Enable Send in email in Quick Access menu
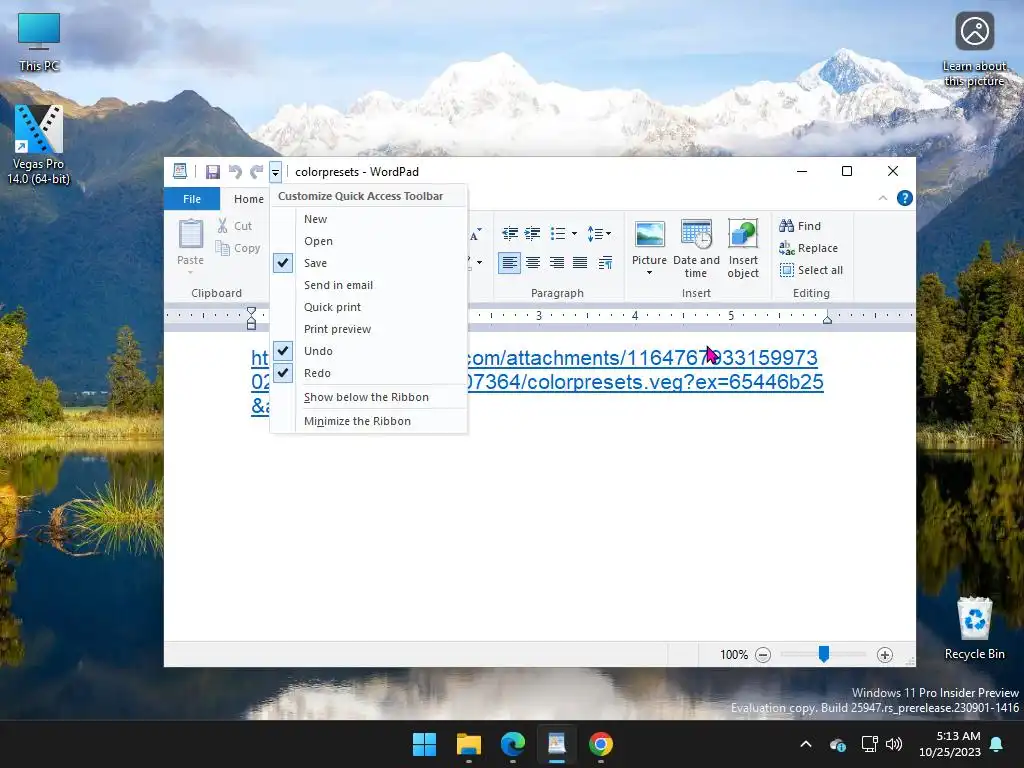Viewport: 1024px width, 768px height. tap(369, 285)
